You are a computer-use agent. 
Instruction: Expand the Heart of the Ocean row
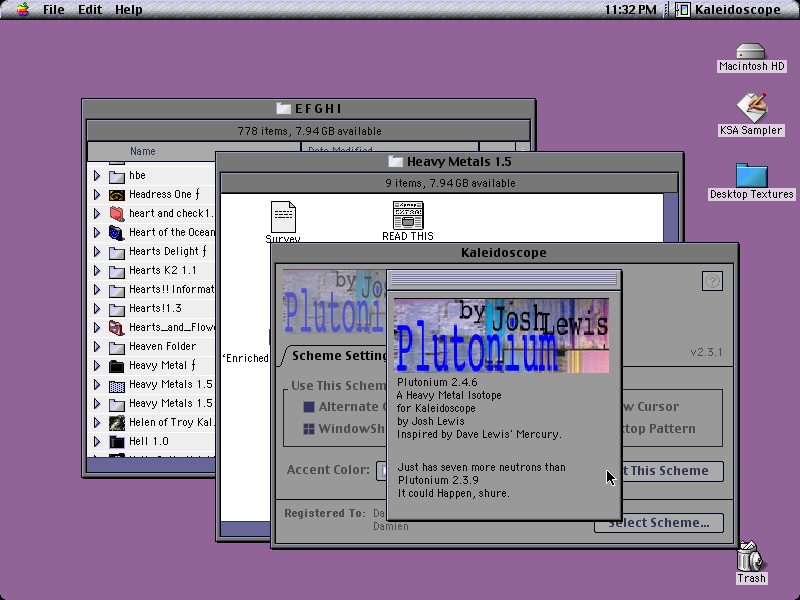coord(97,233)
